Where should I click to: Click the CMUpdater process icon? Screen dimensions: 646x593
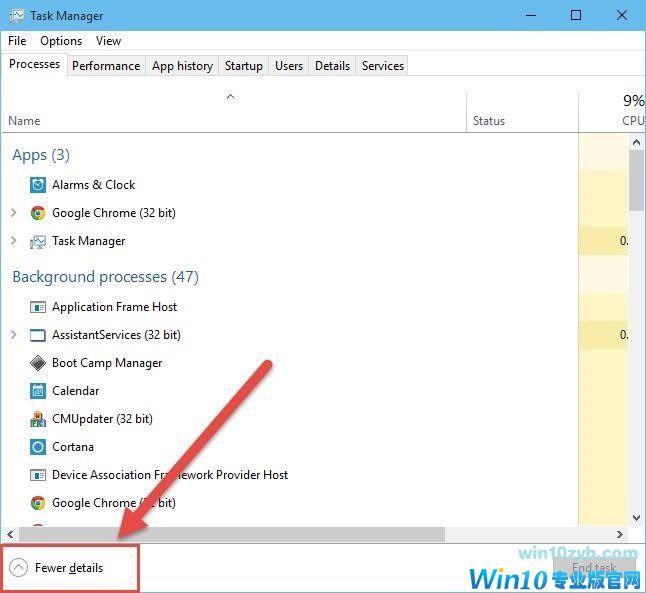pyautogui.click(x=38, y=419)
